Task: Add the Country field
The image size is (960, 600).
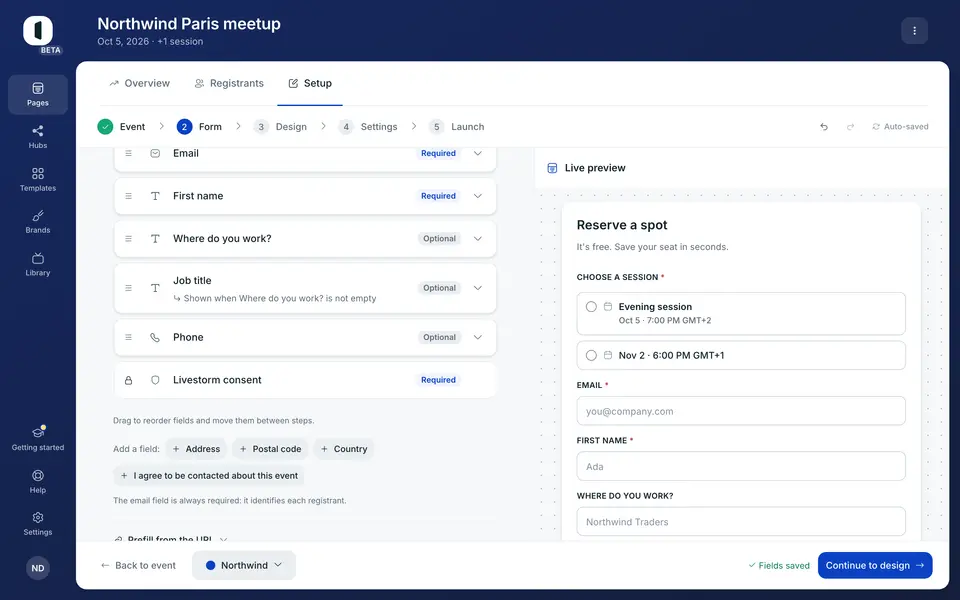Action: coord(343,449)
